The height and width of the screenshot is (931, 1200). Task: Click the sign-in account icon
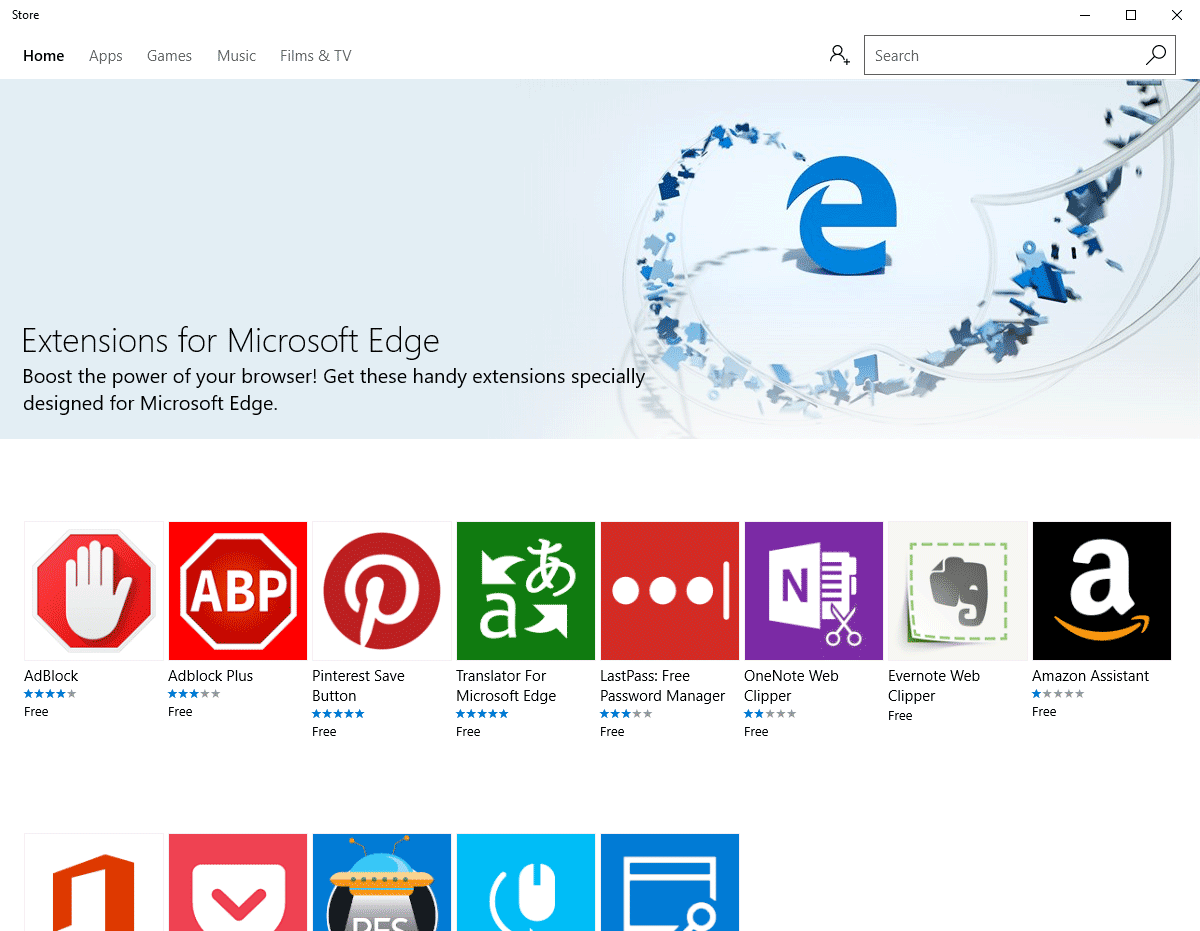[839, 55]
